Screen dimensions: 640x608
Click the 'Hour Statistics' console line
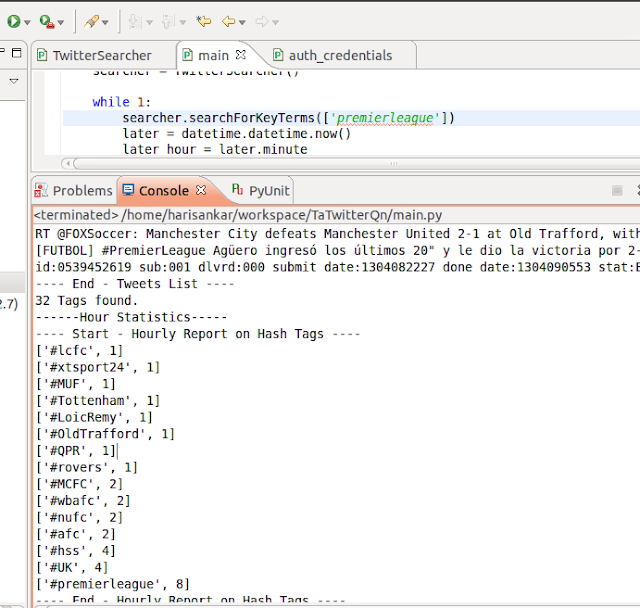pos(131,317)
